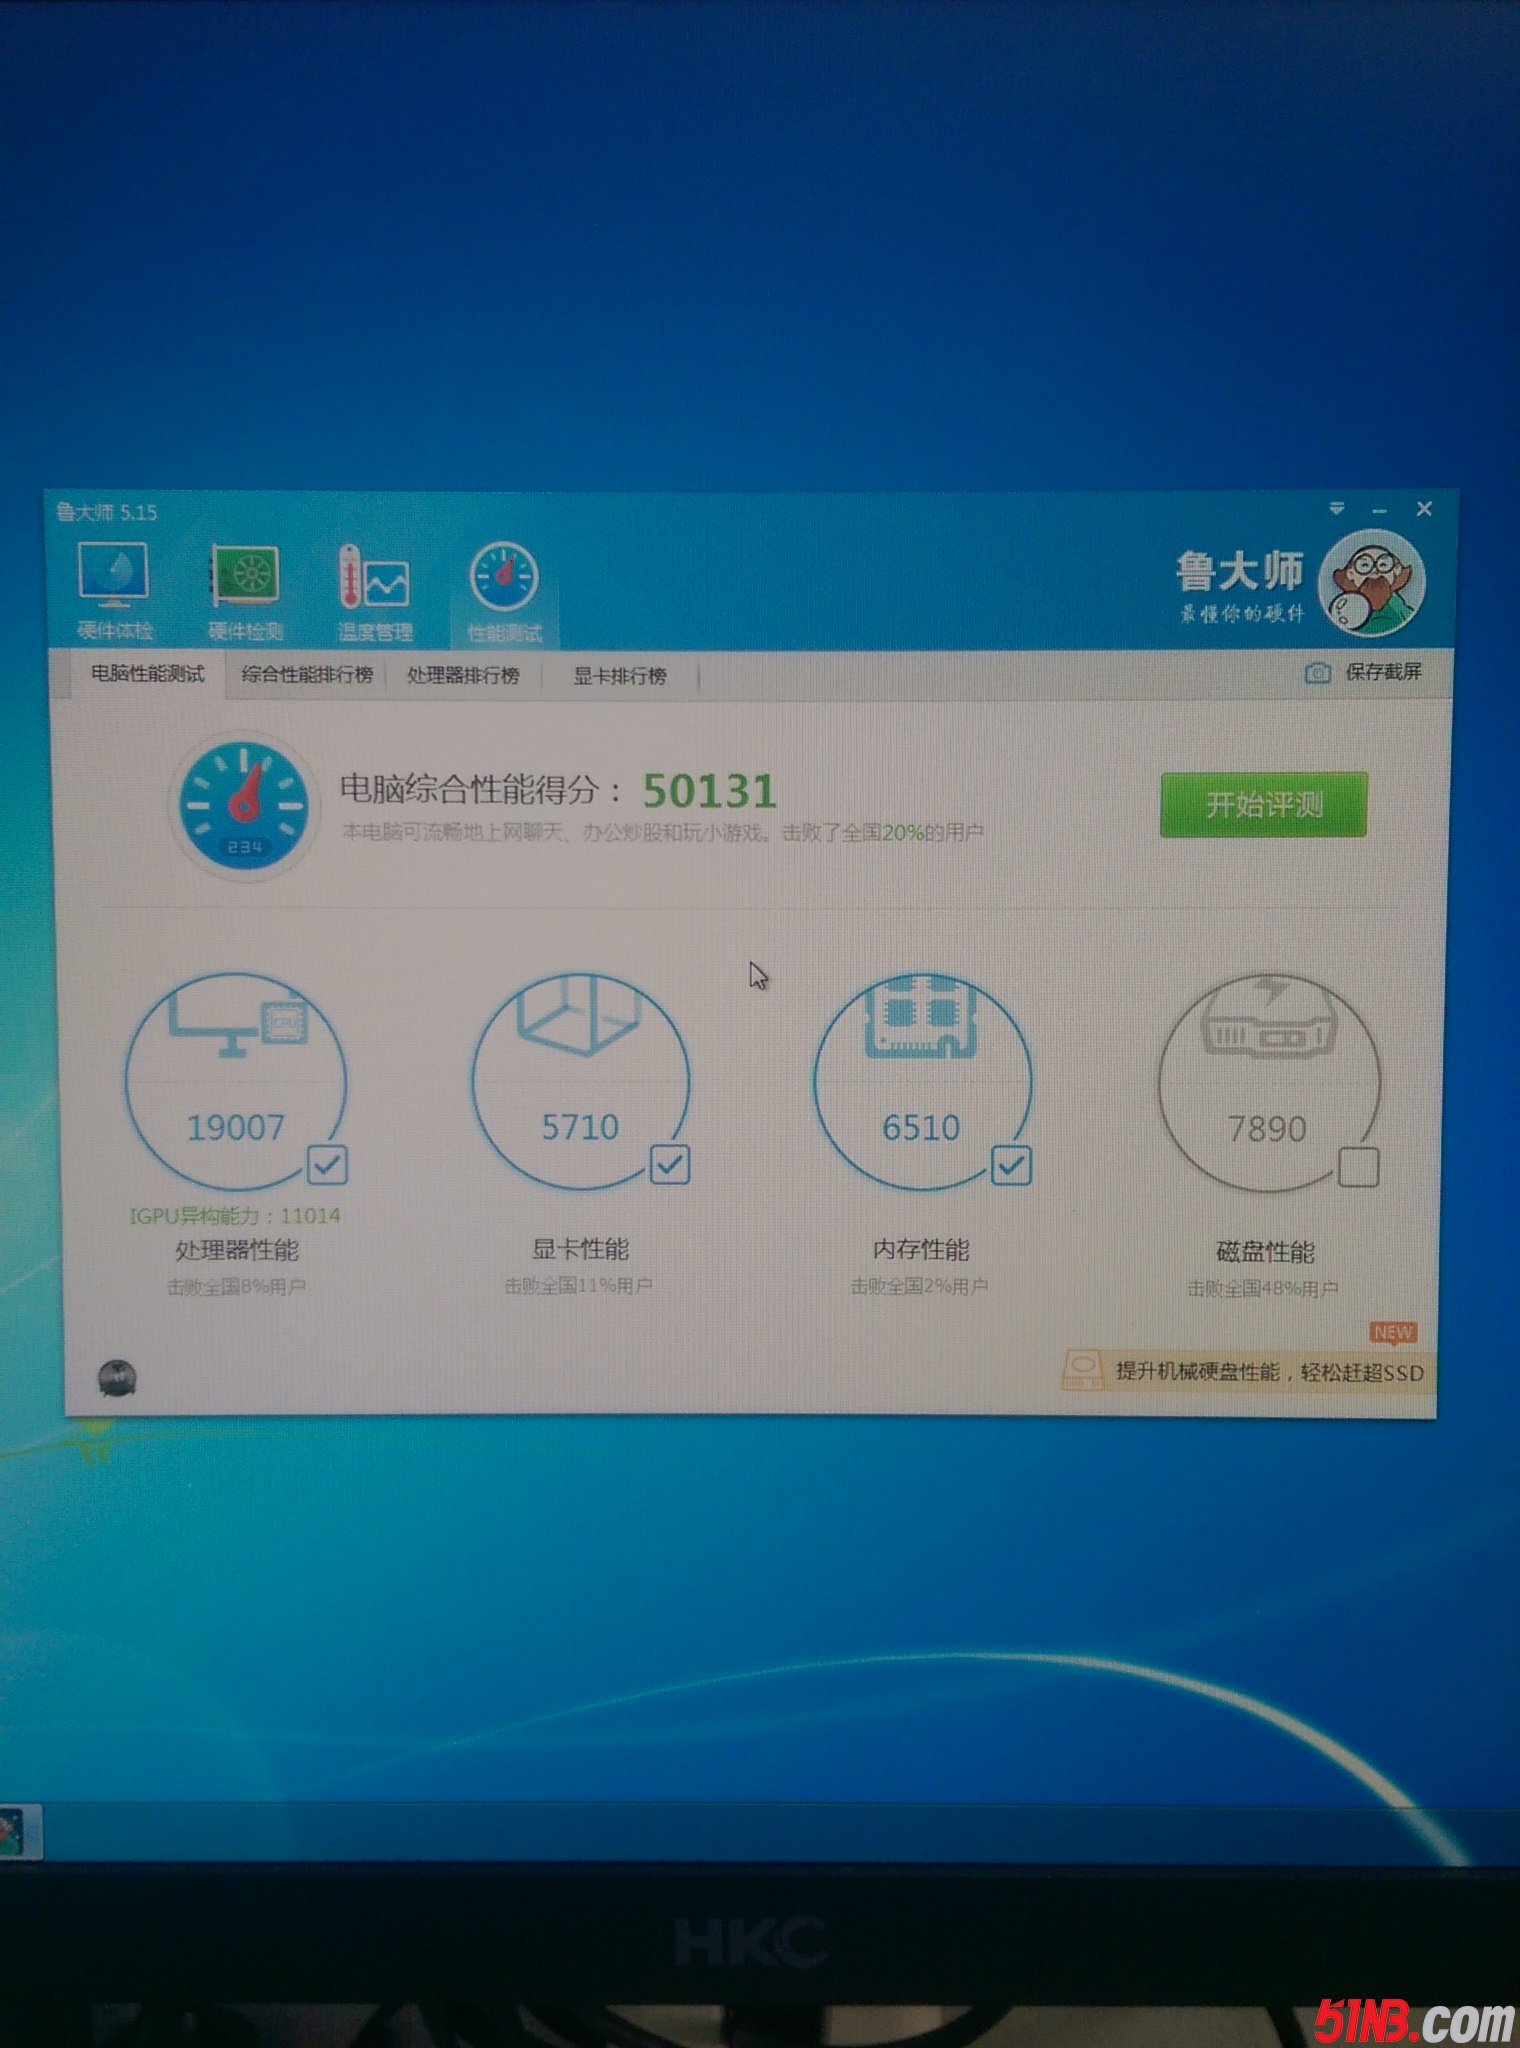
Task: Click the 处理器性能 label
Action: click(x=237, y=1250)
